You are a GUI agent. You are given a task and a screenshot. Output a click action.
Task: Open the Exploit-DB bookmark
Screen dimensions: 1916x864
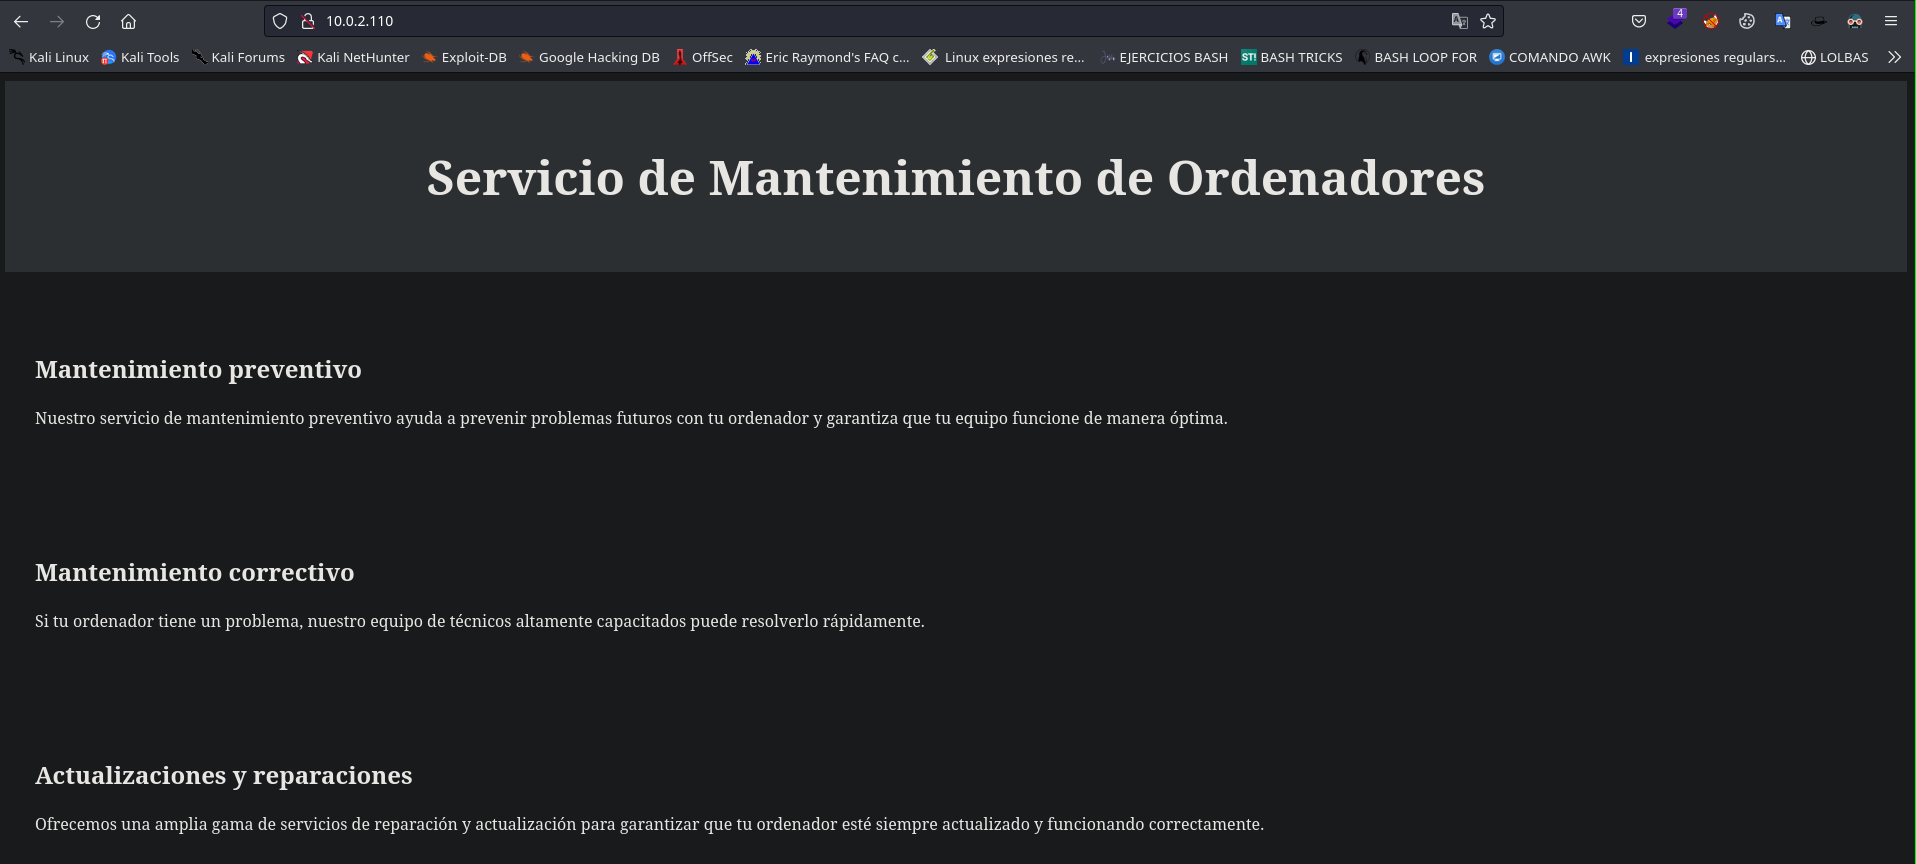(x=465, y=57)
